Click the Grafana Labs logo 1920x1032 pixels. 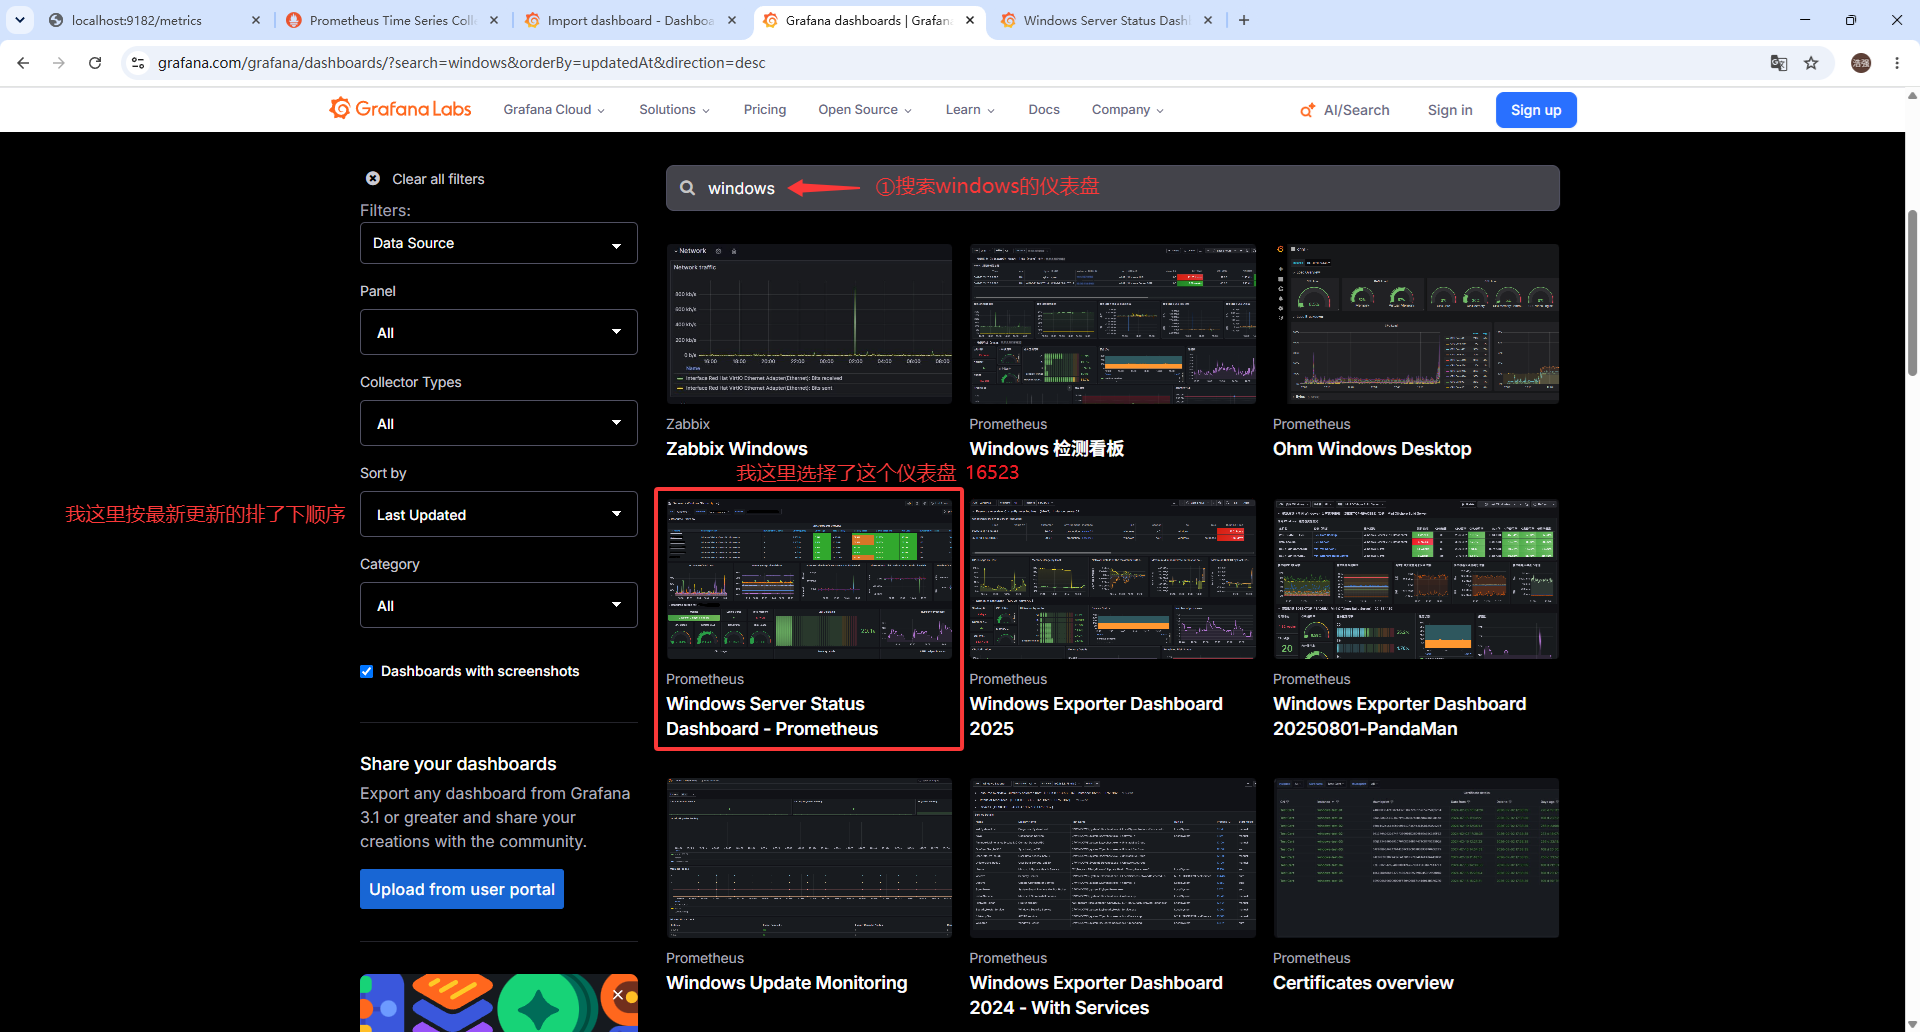point(400,109)
